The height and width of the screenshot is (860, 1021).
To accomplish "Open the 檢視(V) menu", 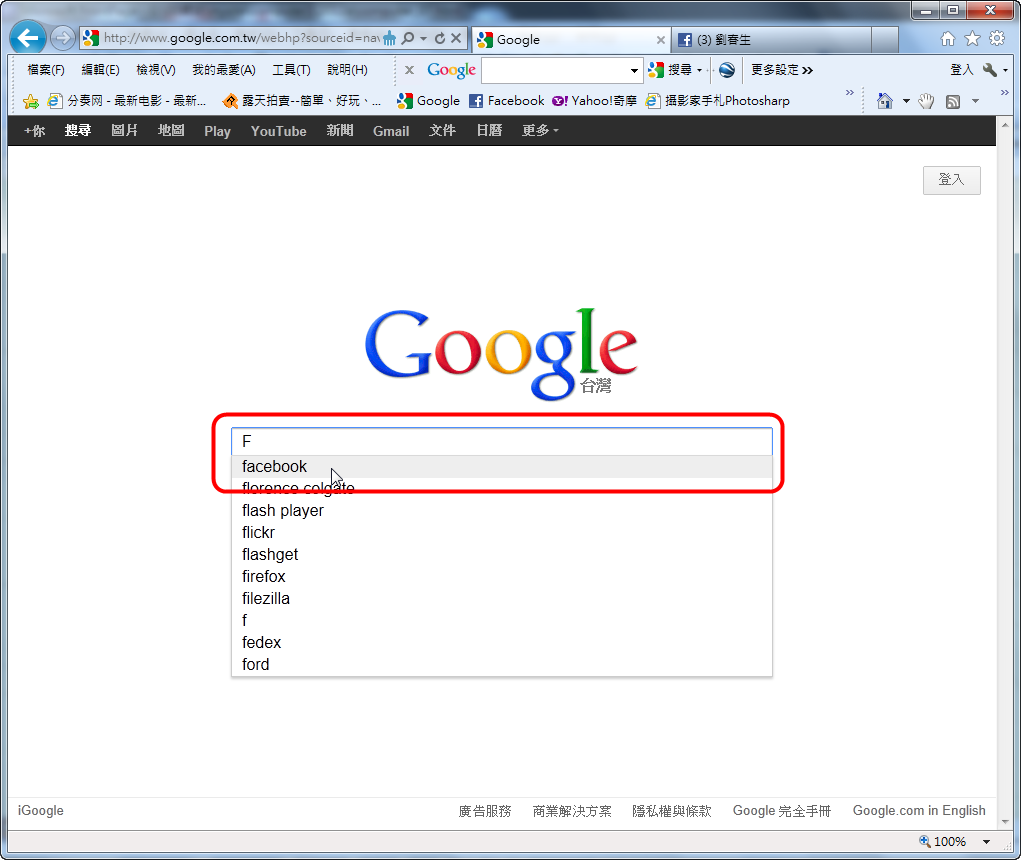I will click(x=156, y=70).
